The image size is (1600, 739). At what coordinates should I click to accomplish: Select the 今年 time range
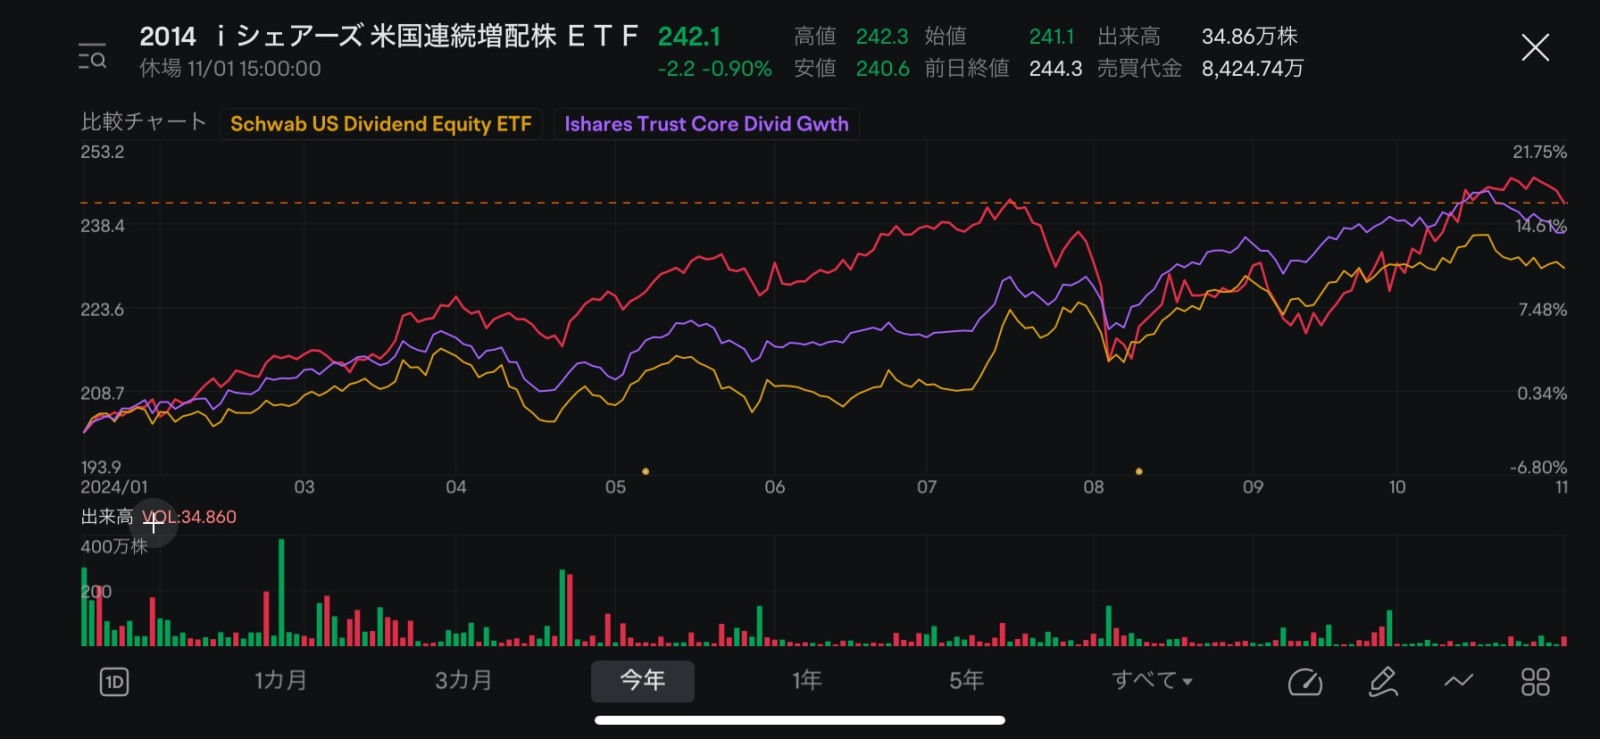click(642, 681)
